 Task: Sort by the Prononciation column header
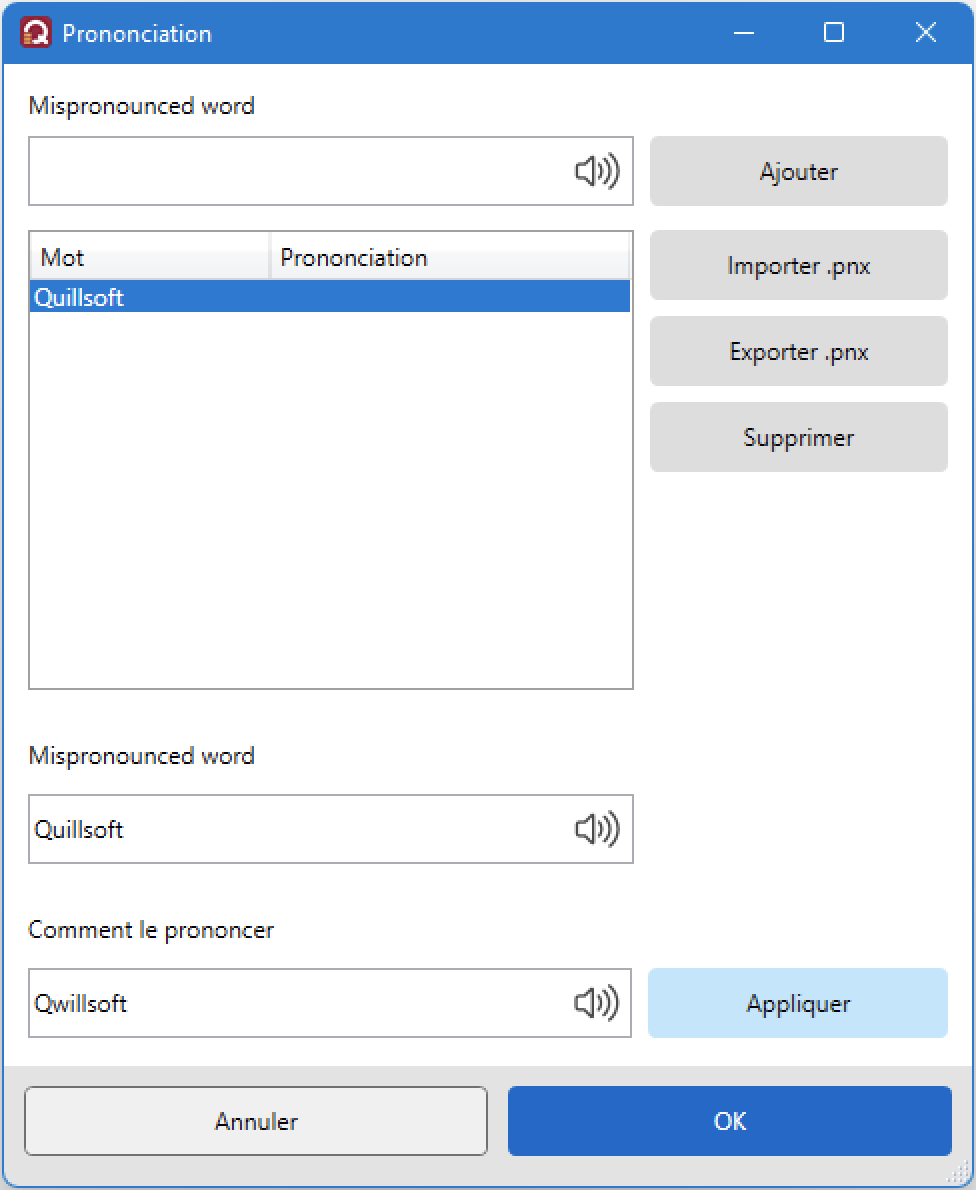pyautogui.click(x=450, y=257)
